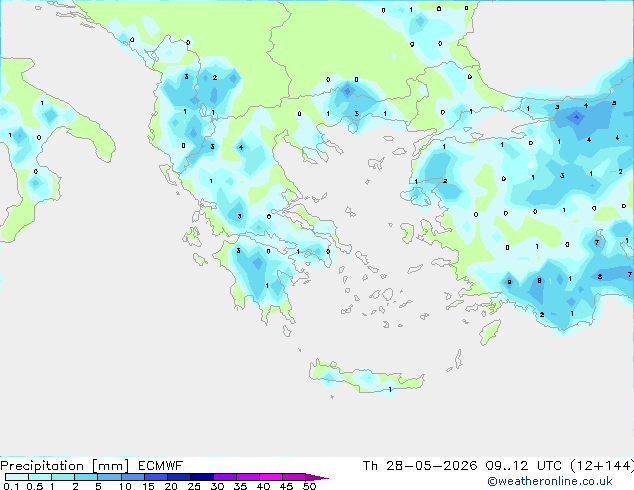The width and height of the screenshot is (634, 490).
Task: Click the '25' legend scale label
Action: [x=194, y=486]
